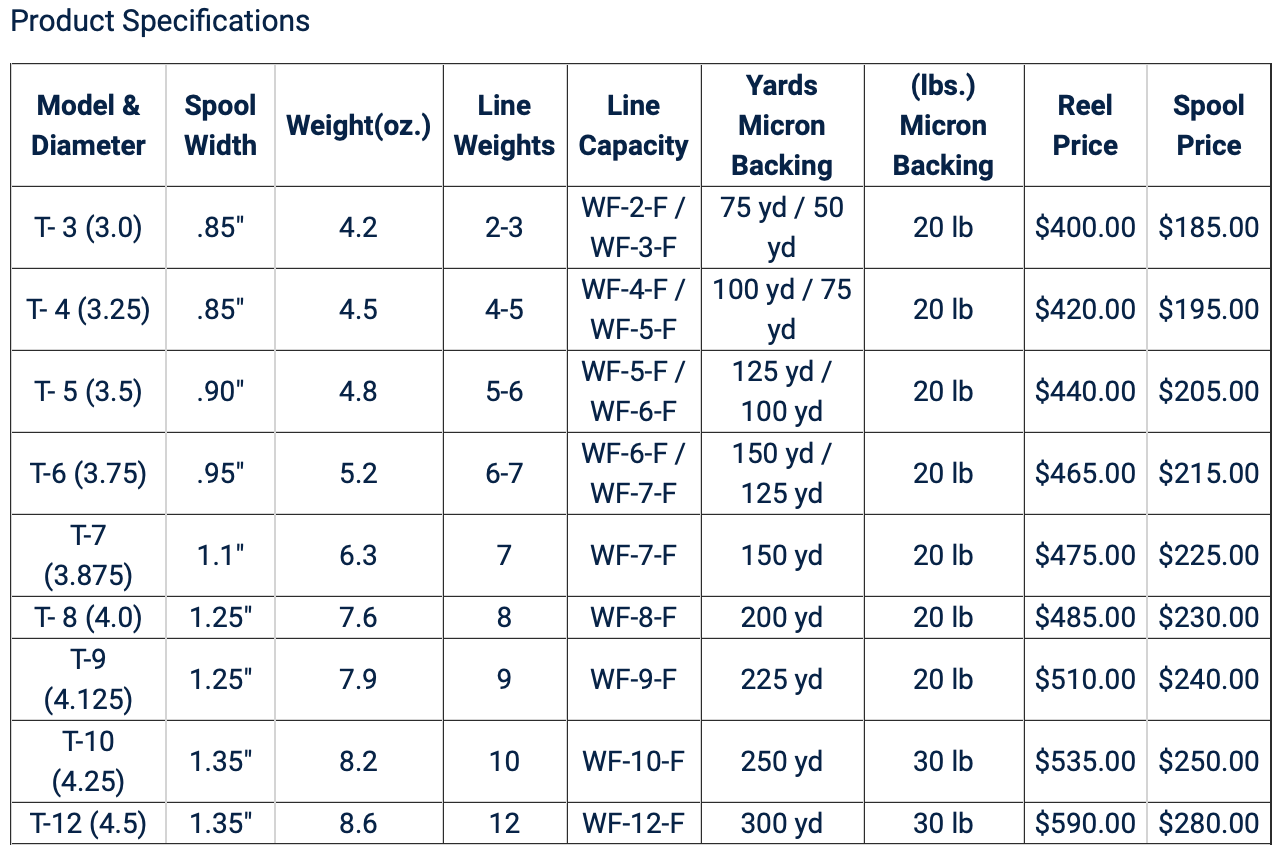Select the Reel Price column header
This screenshot has width=1288, height=860.
tap(1085, 126)
